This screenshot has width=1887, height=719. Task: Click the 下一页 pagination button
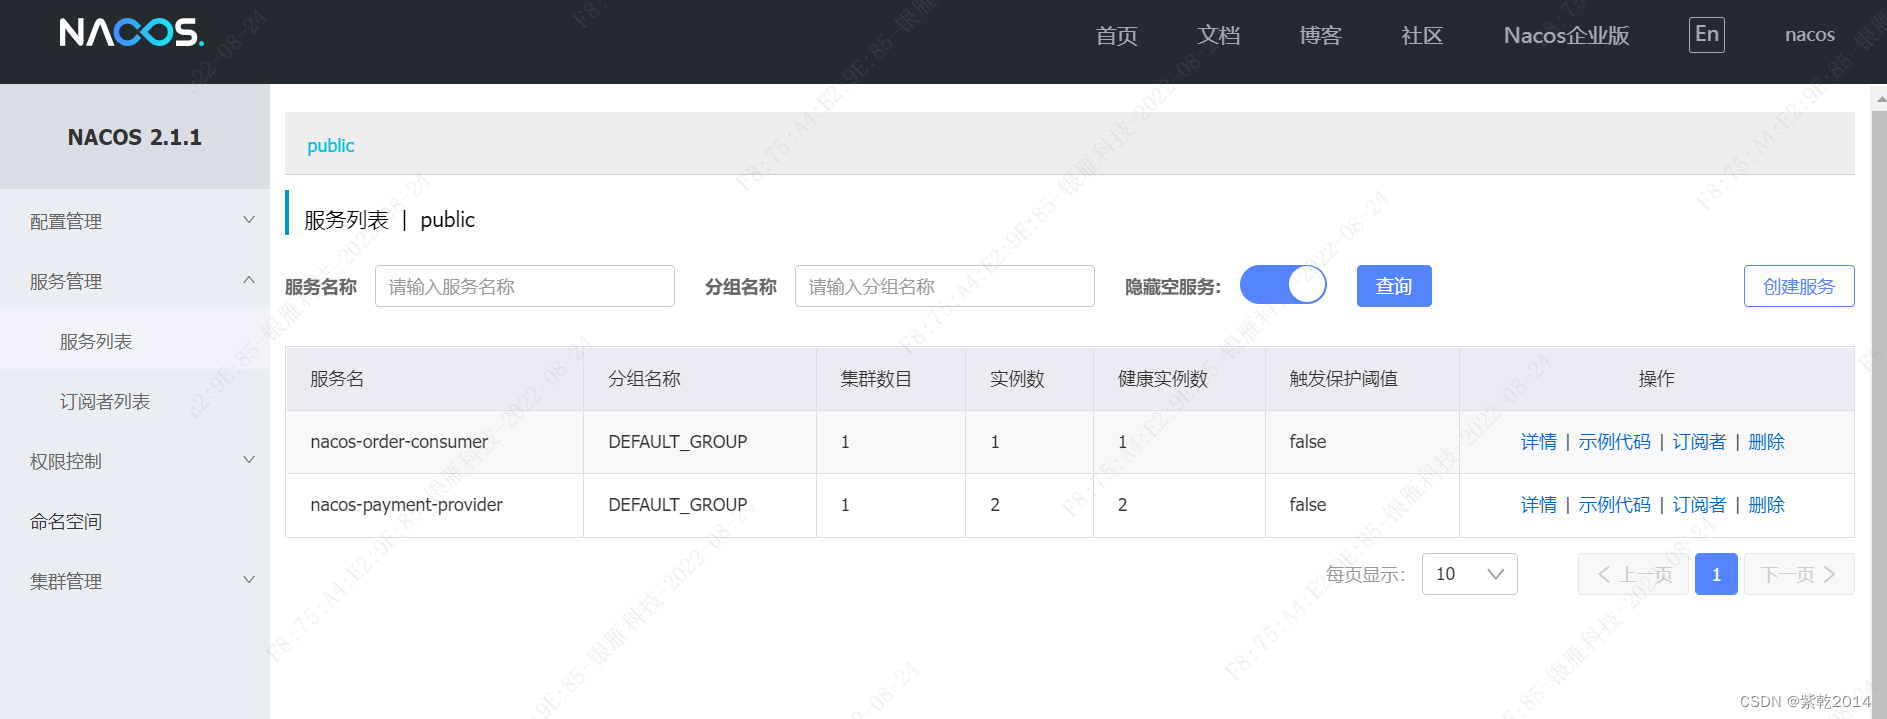pos(1799,574)
